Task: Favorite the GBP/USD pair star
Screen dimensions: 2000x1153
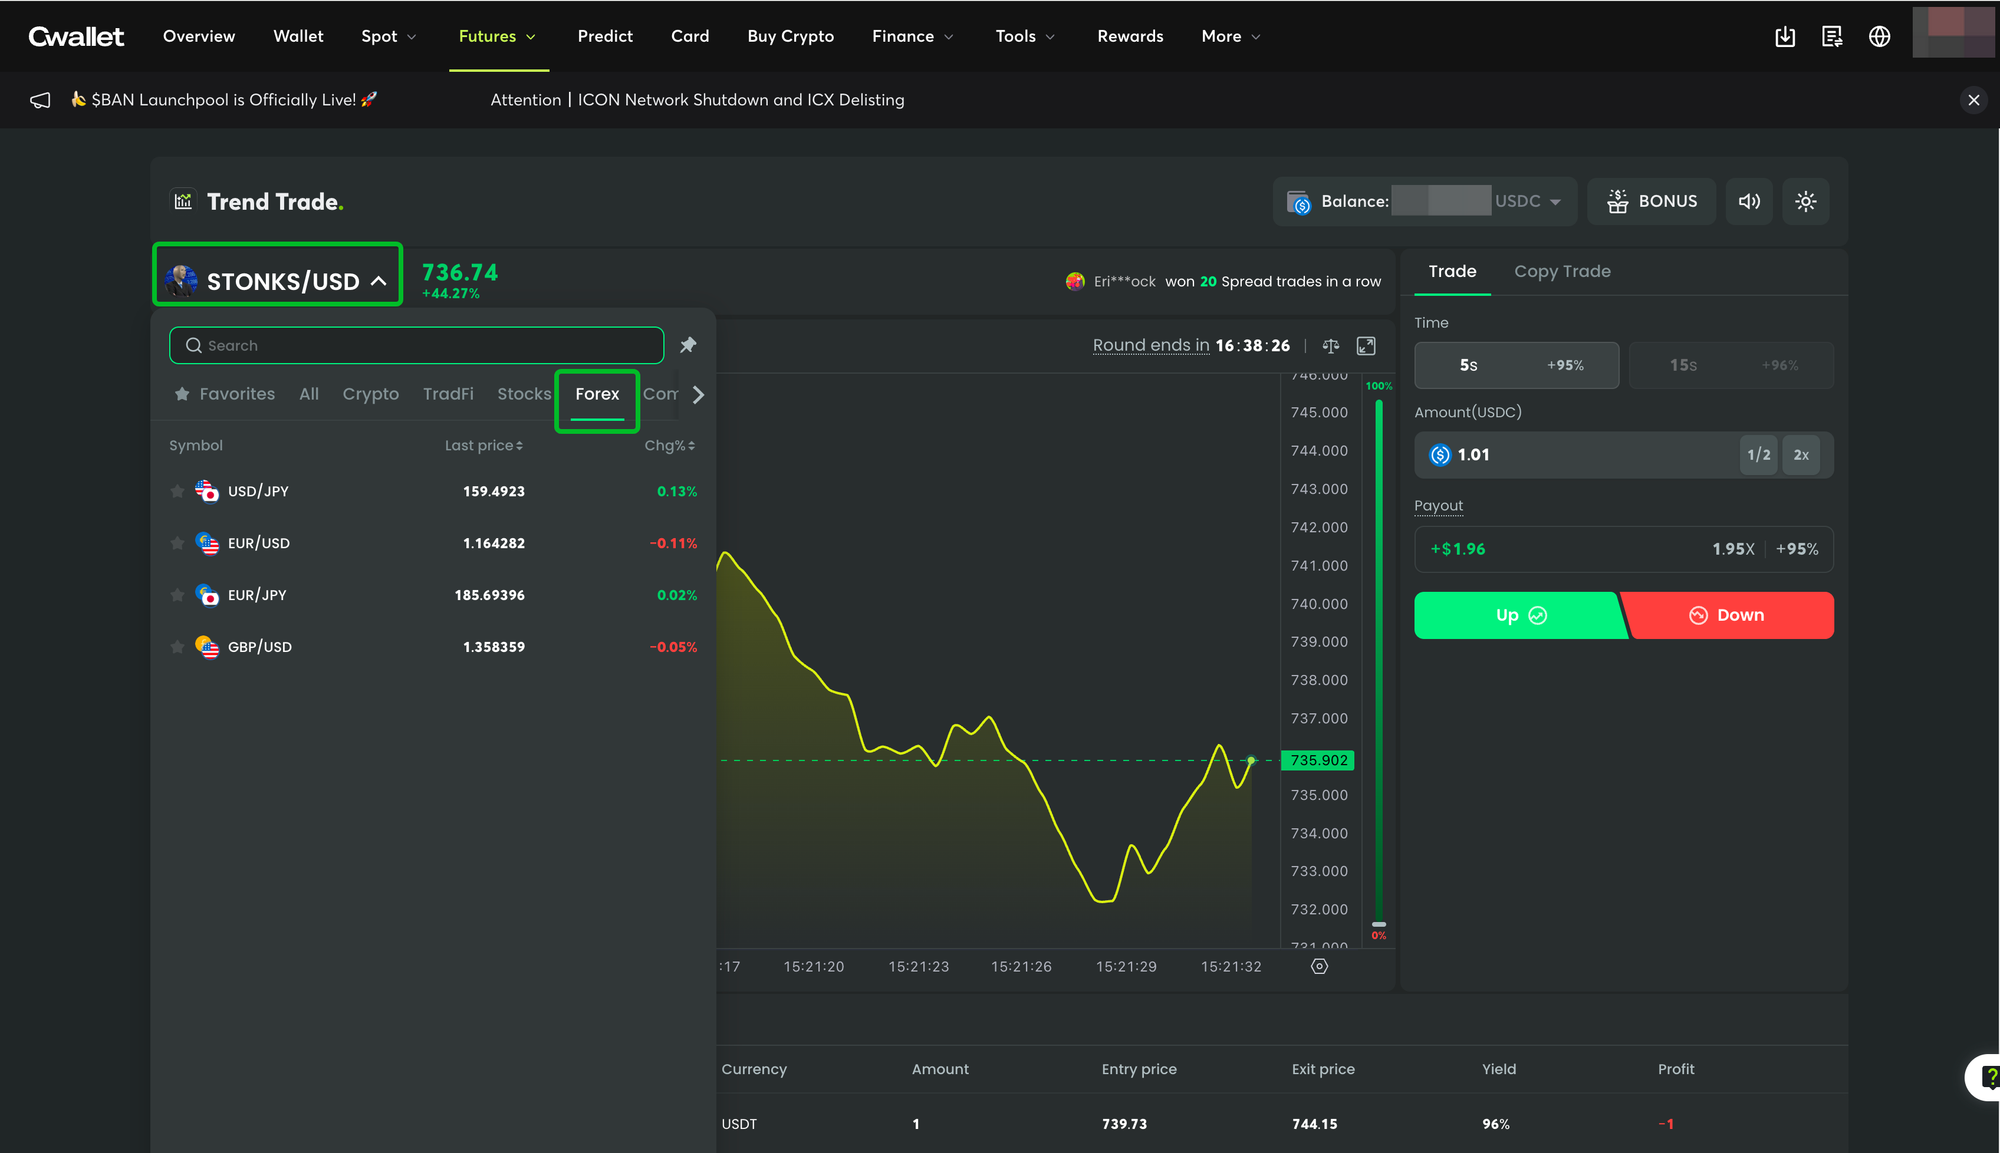Action: (177, 647)
